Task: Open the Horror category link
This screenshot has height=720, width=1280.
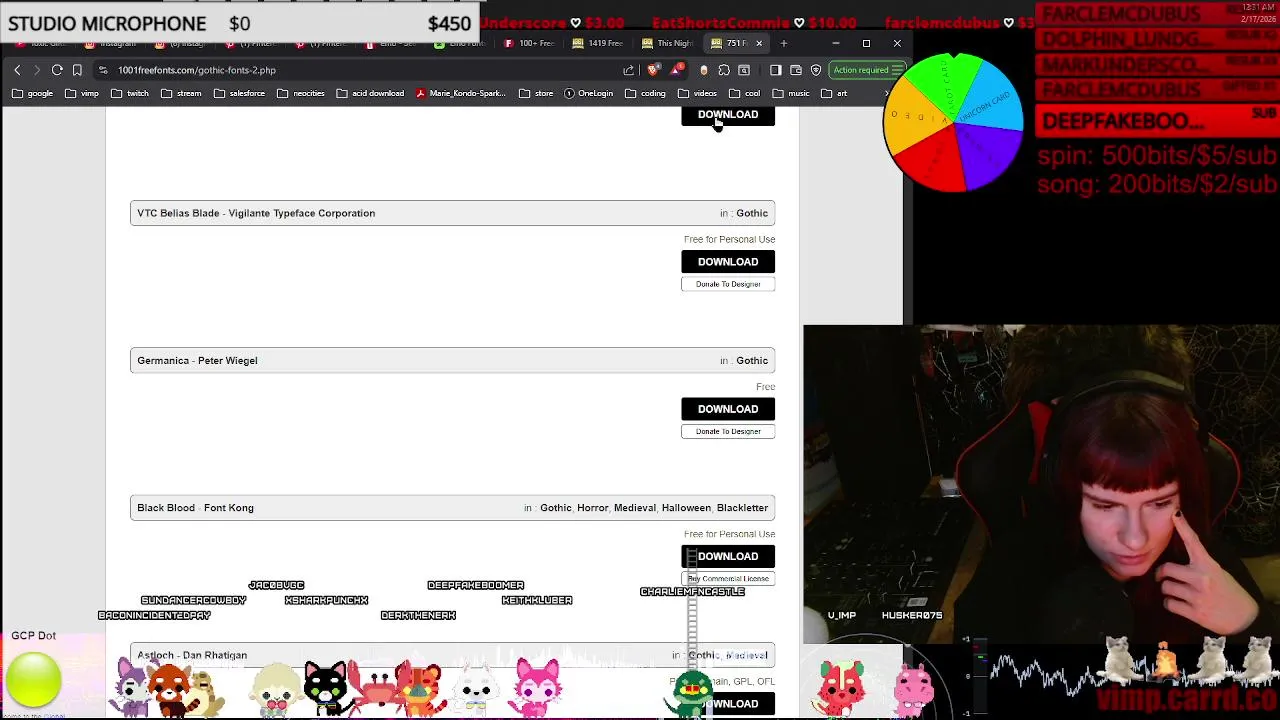Action: pyautogui.click(x=592, y=508)
